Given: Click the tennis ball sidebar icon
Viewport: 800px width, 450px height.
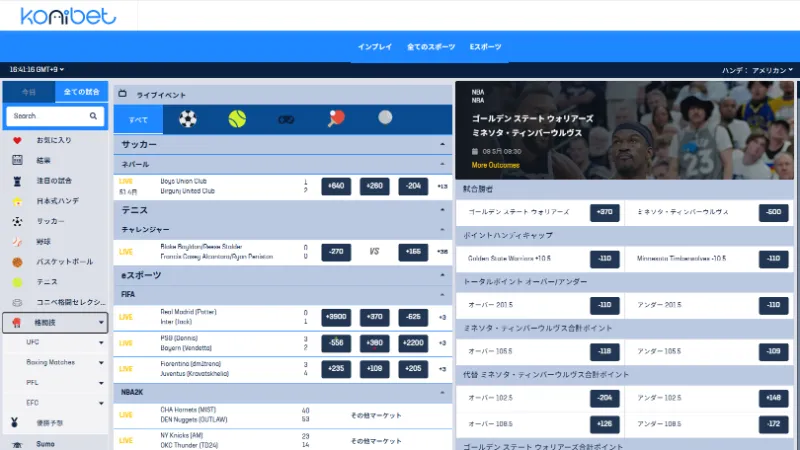Looking at the screenshot, I should 17,282.
